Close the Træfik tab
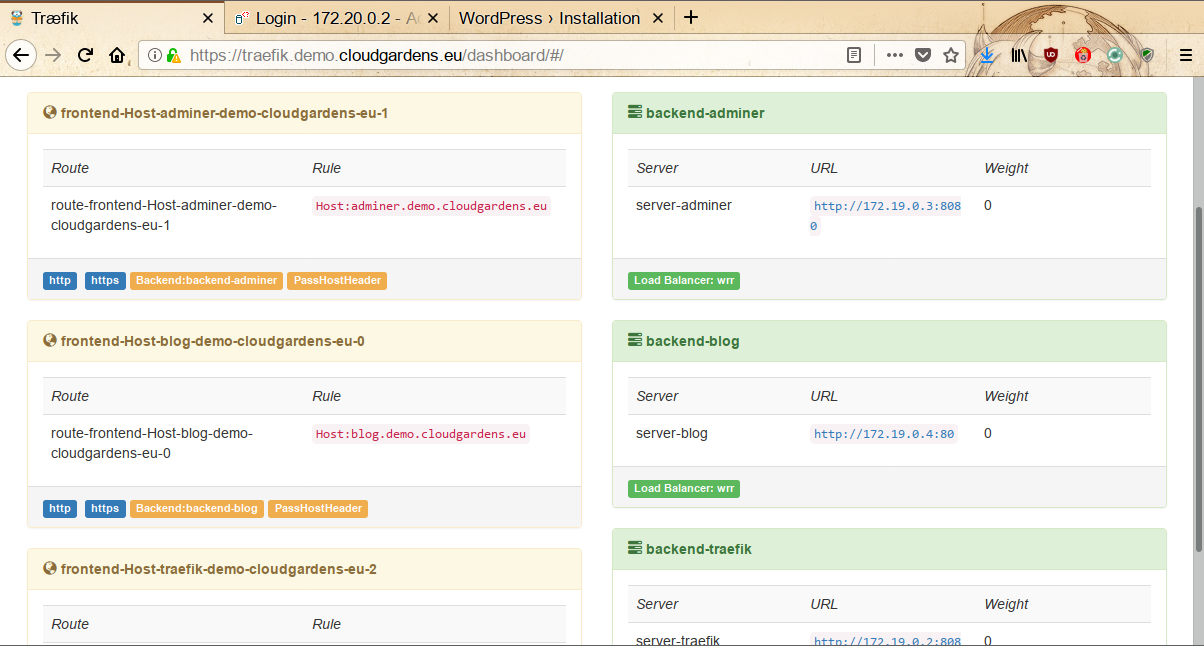Viewport: 1204px width, 646px height. click(x=207, y=18)
